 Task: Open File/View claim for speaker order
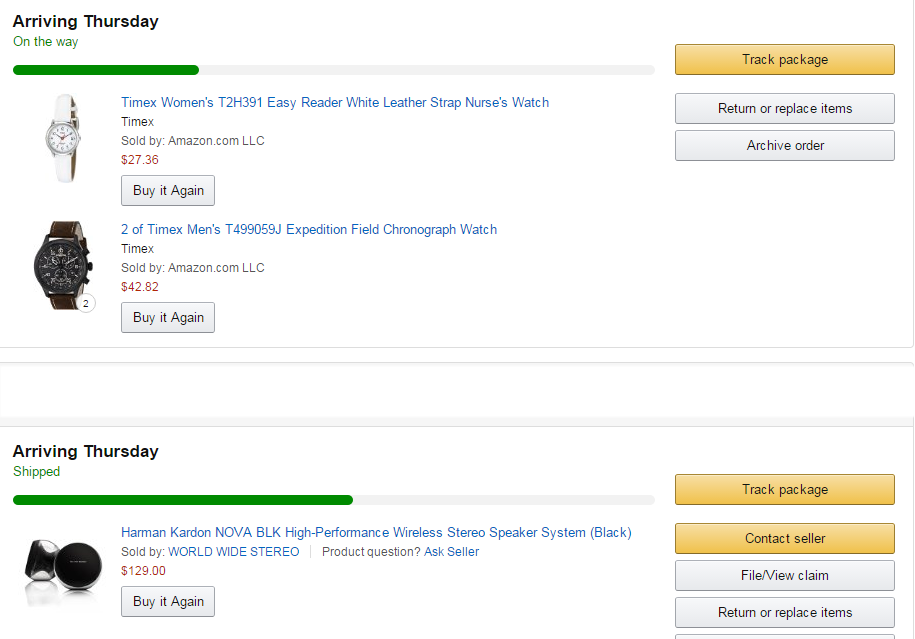785,575
